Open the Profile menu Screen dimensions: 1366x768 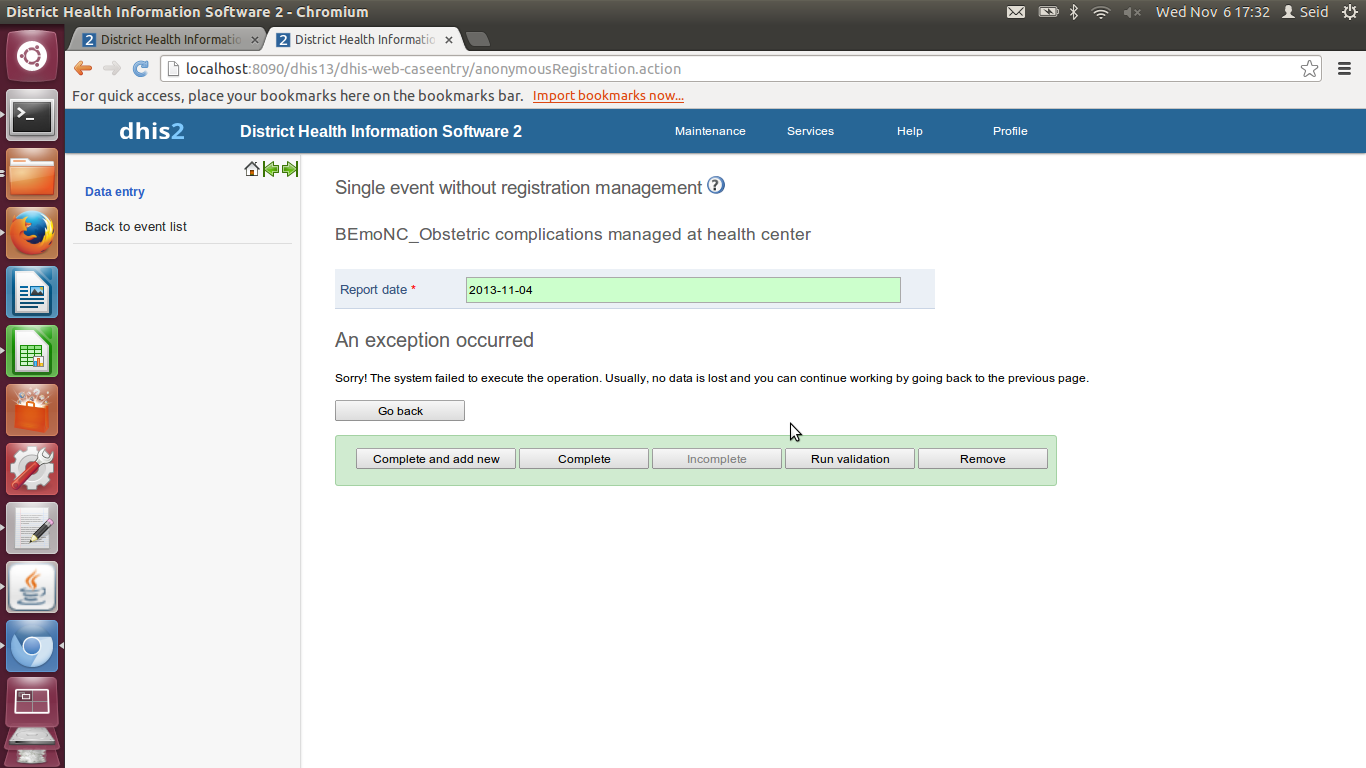(x=1010, y=131)
